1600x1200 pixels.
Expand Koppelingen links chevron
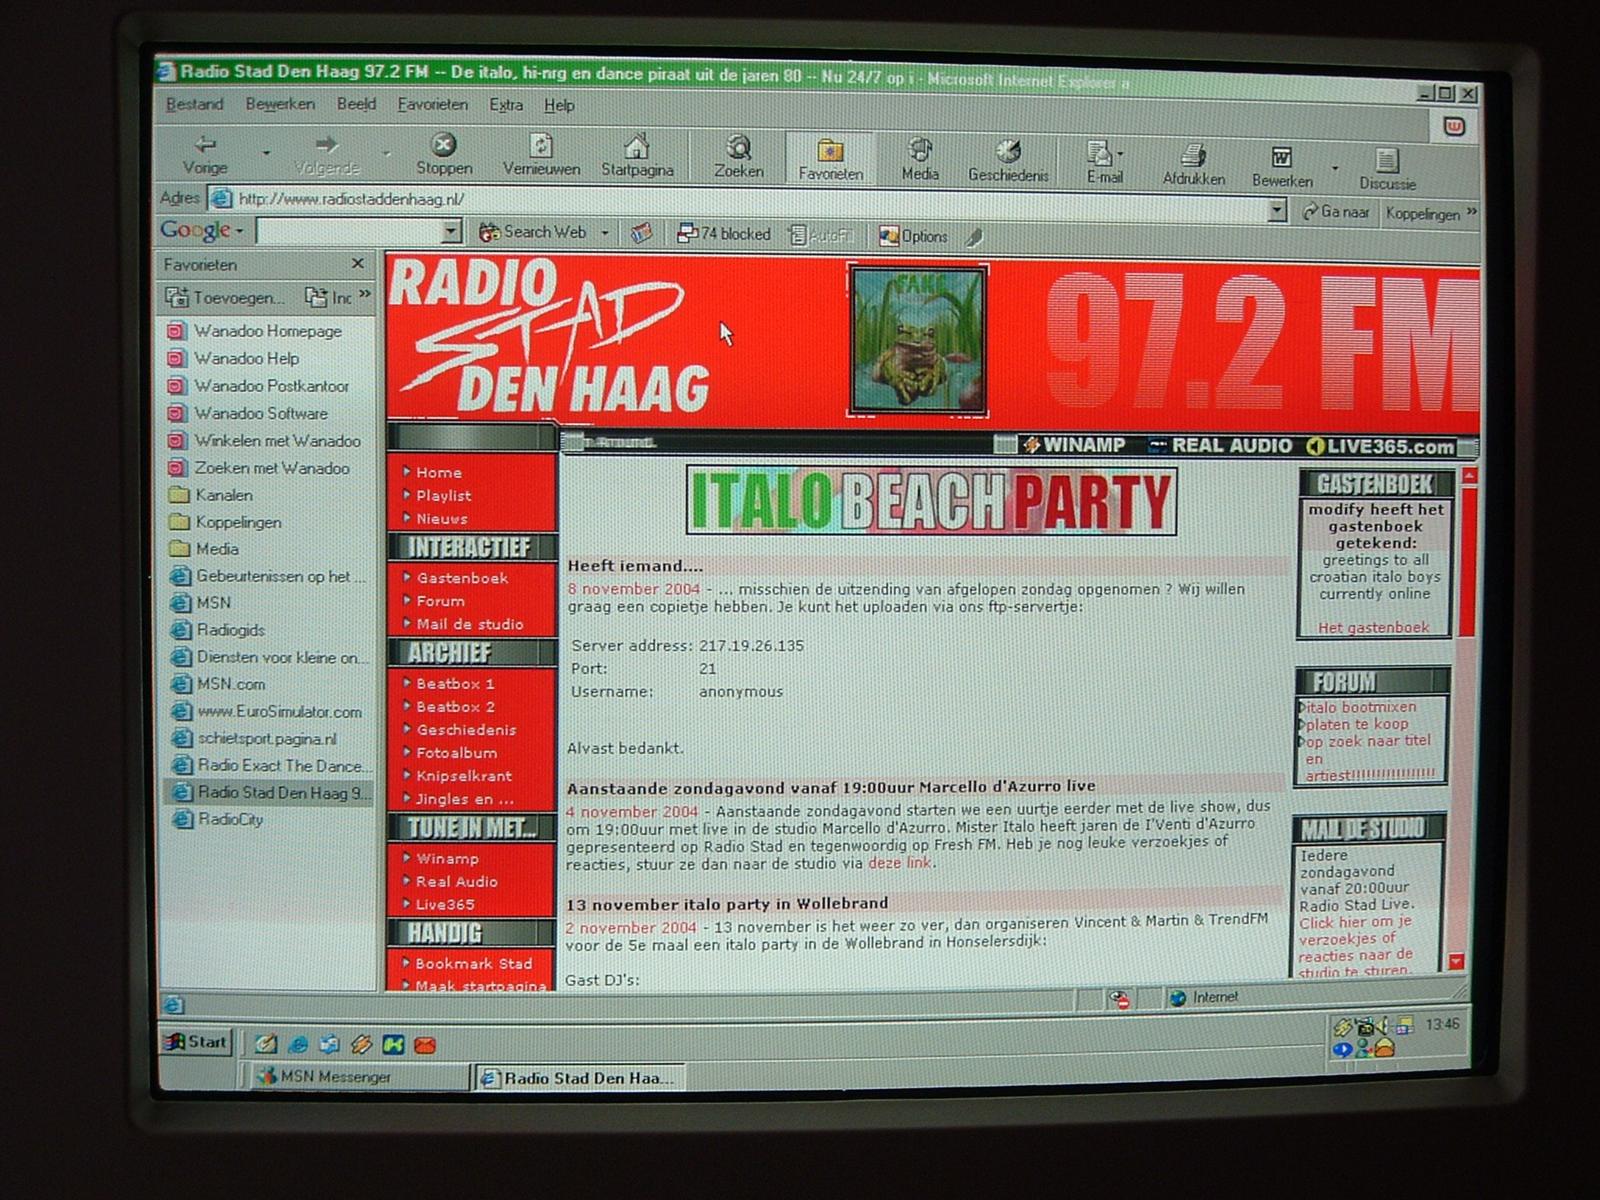pos(1471,212)
